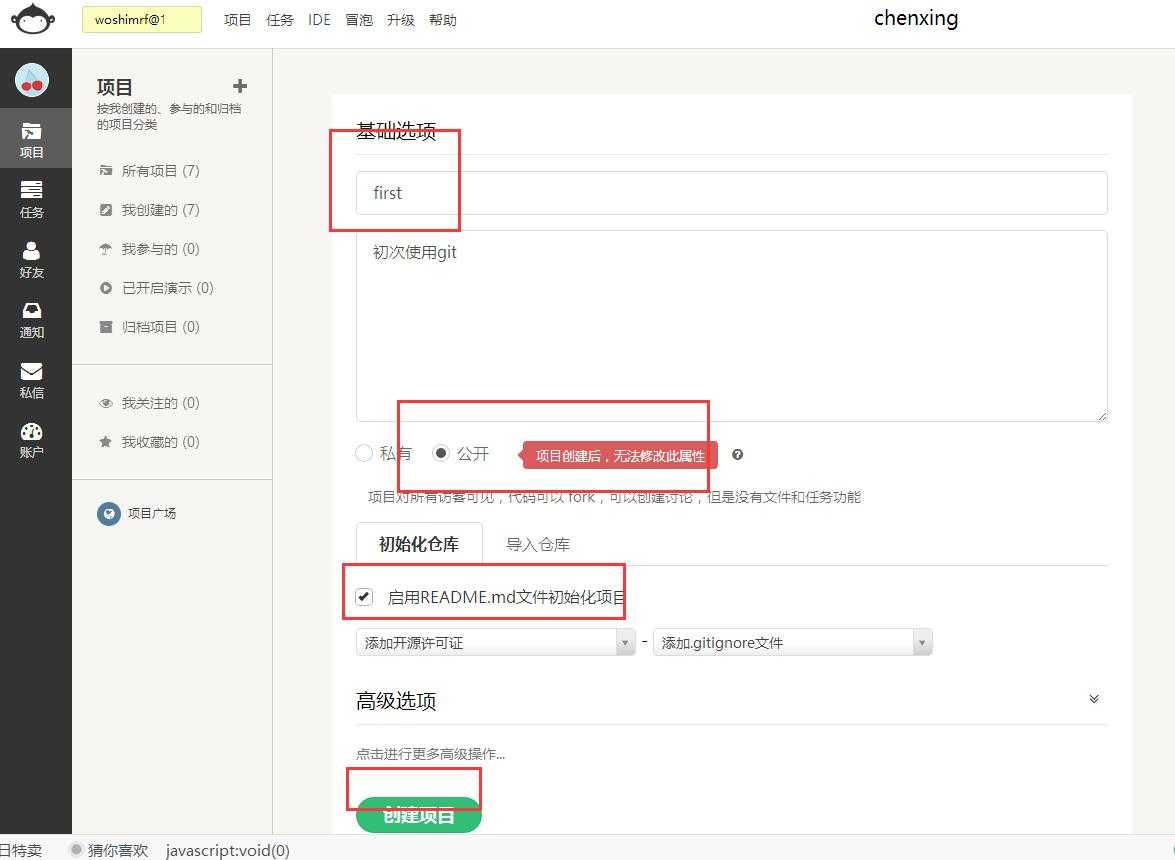Open the cherry user avatar

click(32, 80)
